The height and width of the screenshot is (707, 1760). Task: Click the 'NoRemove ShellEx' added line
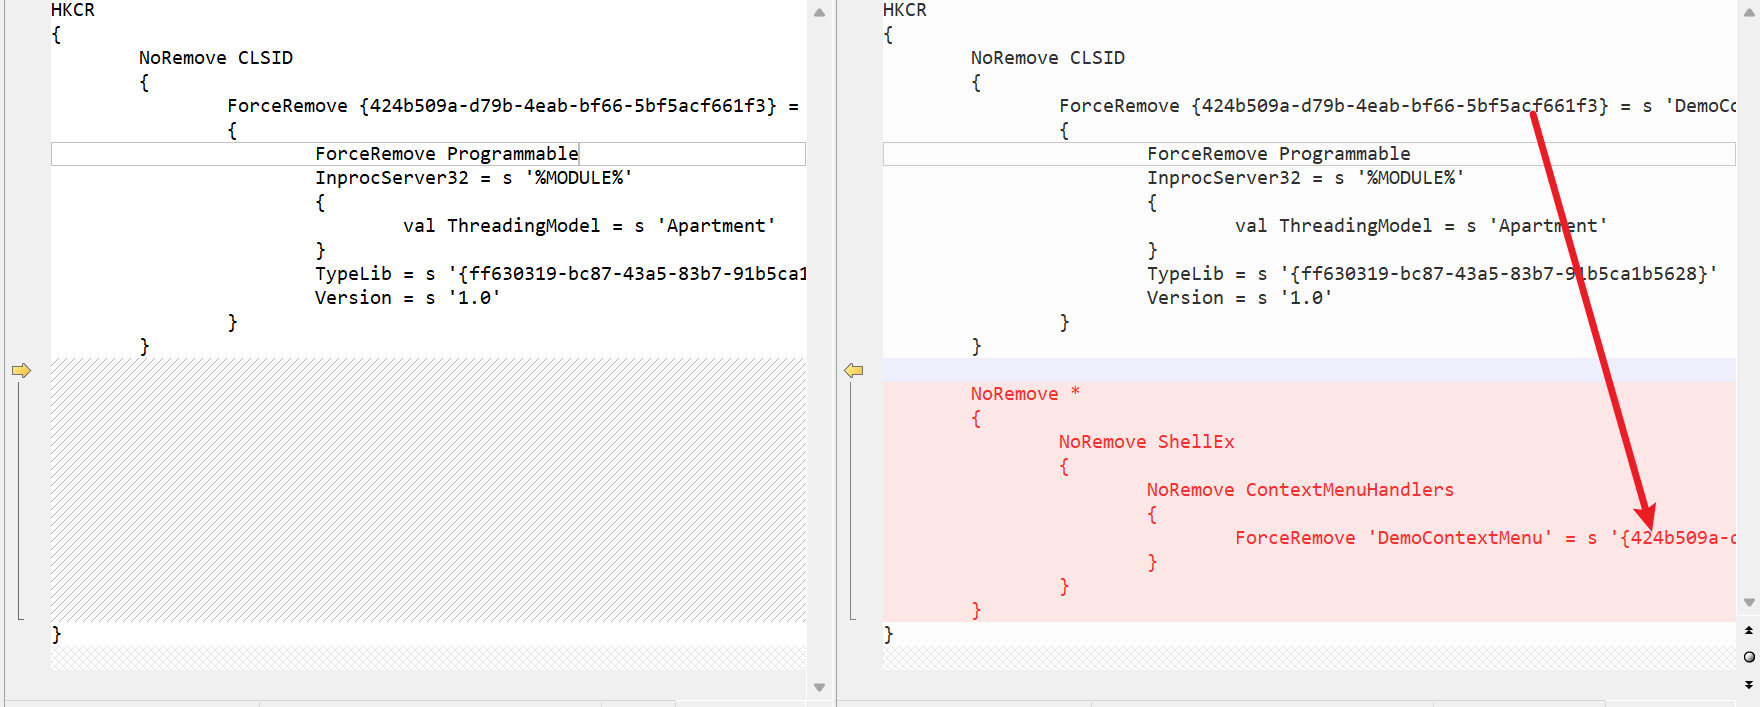[1146, 442]
